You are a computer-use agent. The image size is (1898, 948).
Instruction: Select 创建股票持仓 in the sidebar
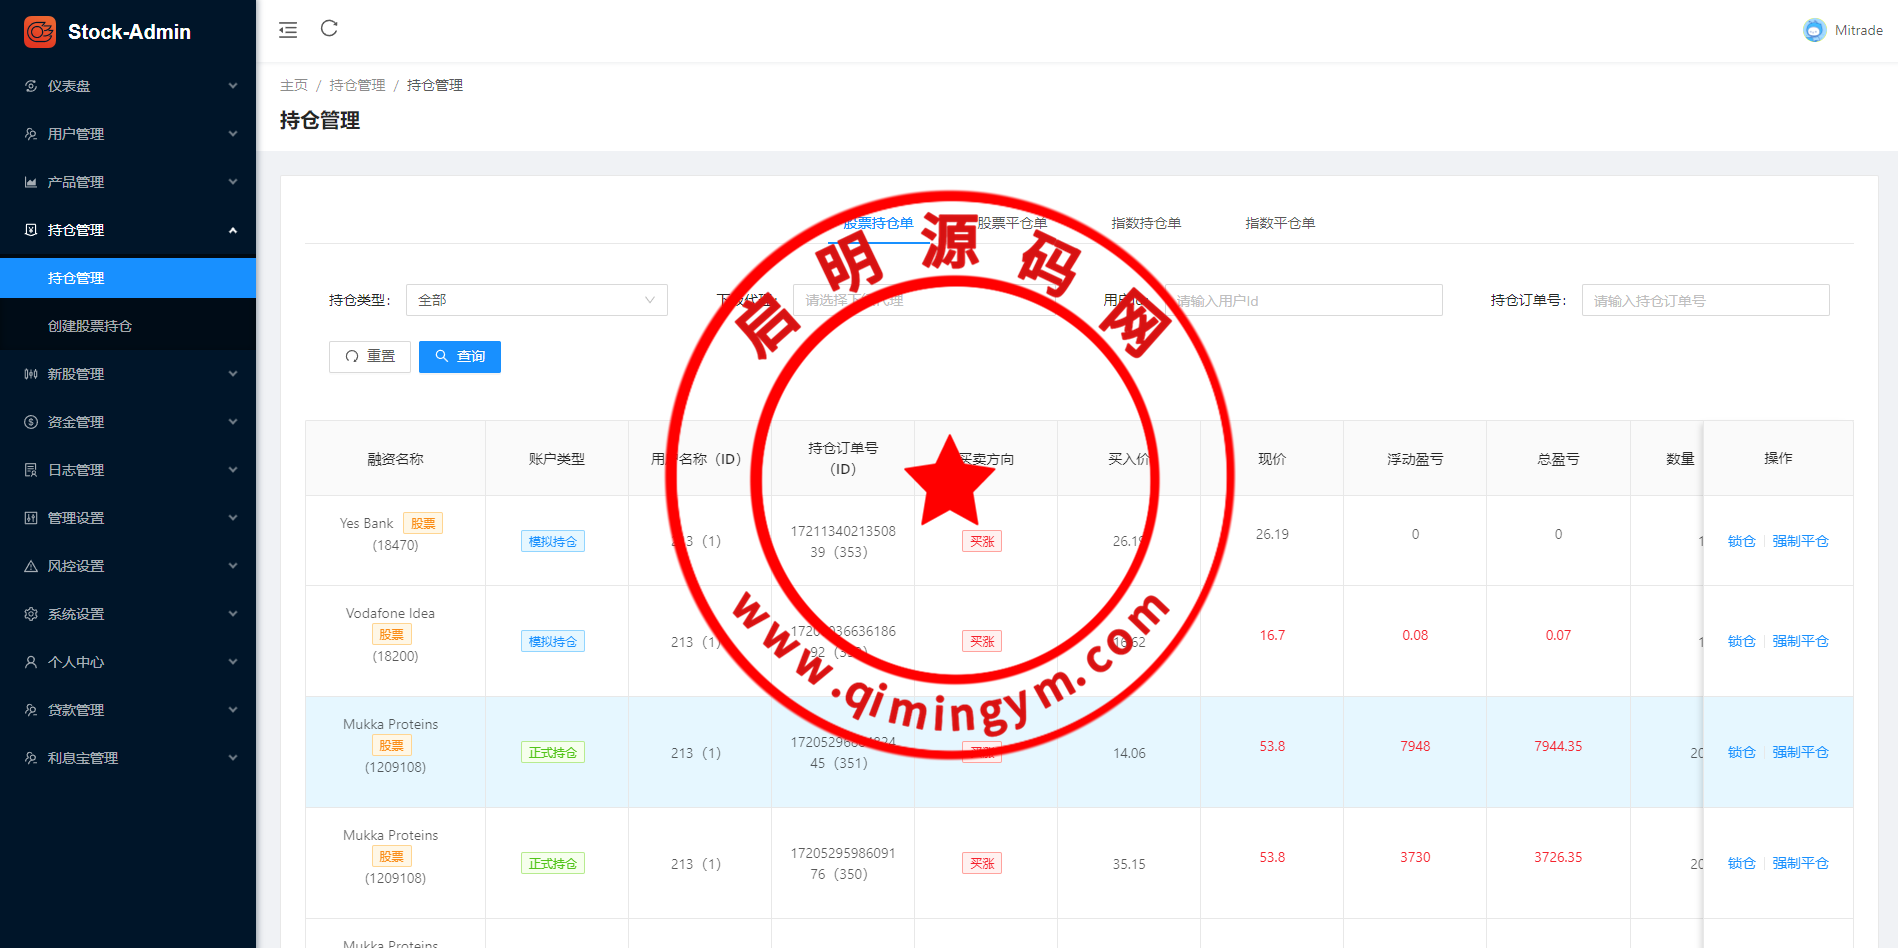click(90, 326)
